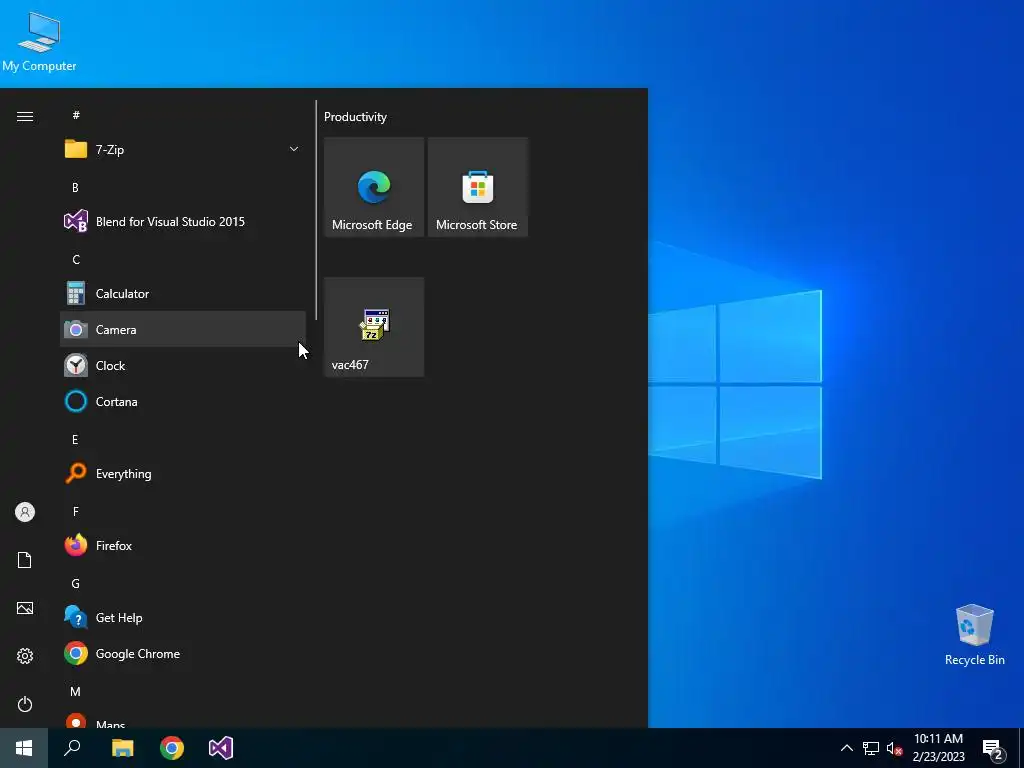Show hidden system tray icons
This screenshot has width=1024, height=768.
pos(846,748)
